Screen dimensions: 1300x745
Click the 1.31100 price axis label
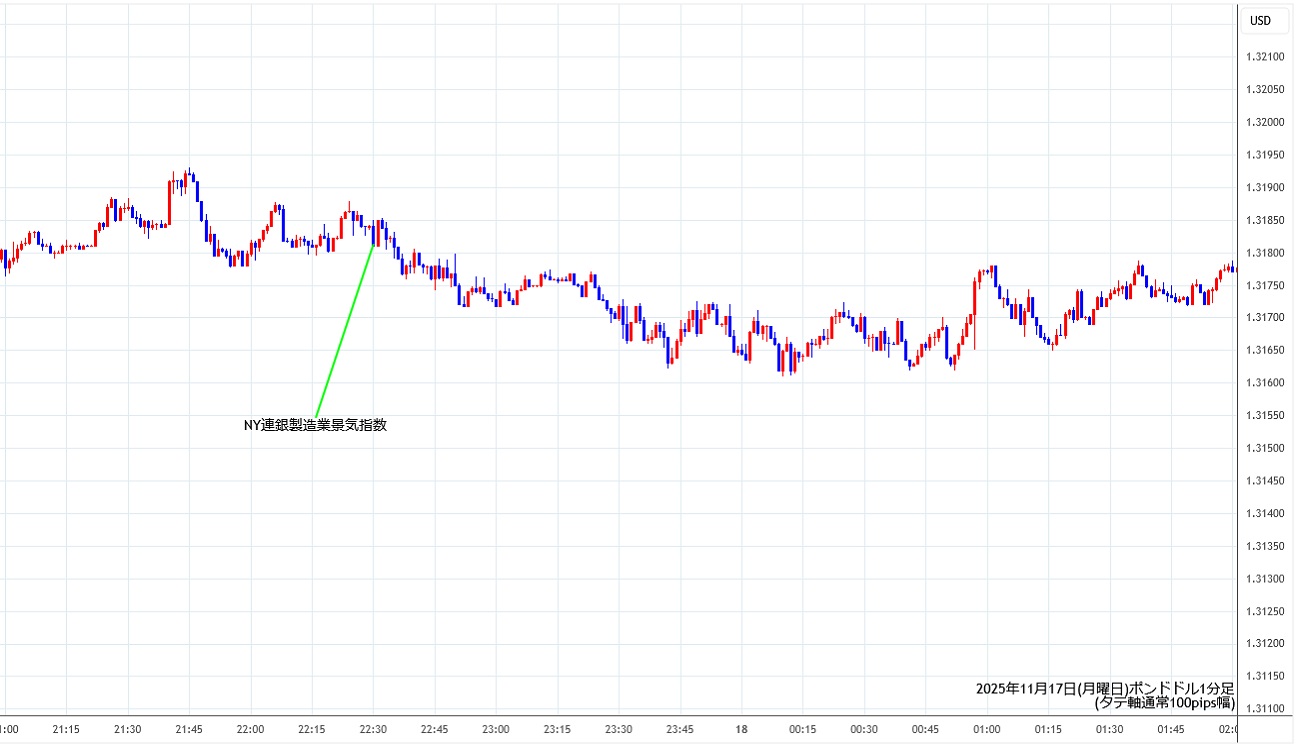click(x=1266, y=709)
